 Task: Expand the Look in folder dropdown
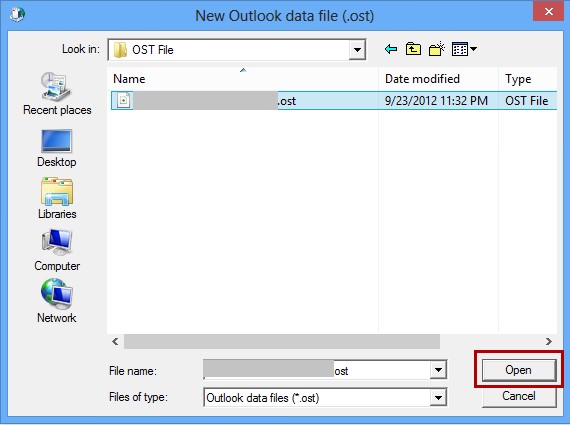[357, 49]
